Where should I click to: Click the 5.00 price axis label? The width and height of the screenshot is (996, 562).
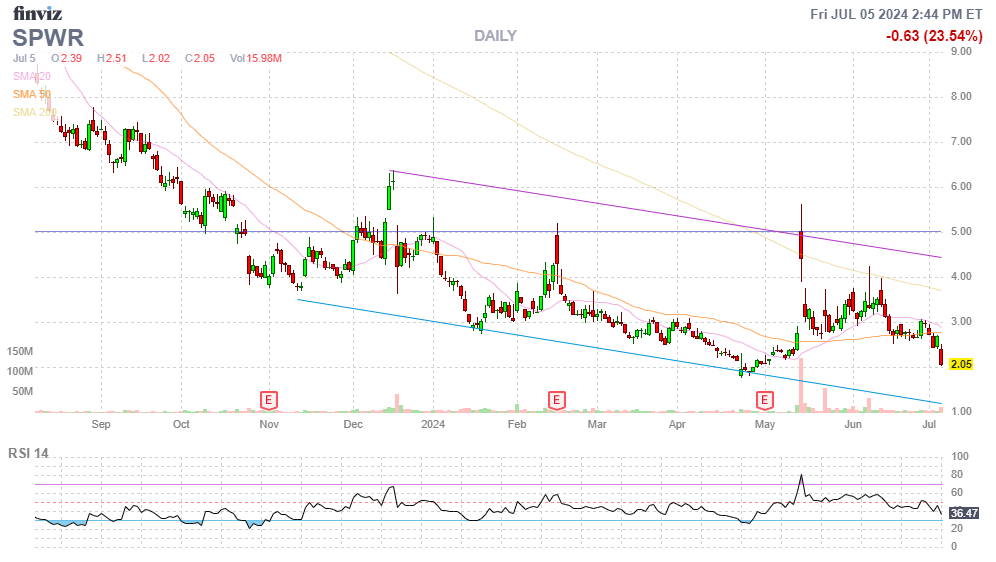click(961, 231)
